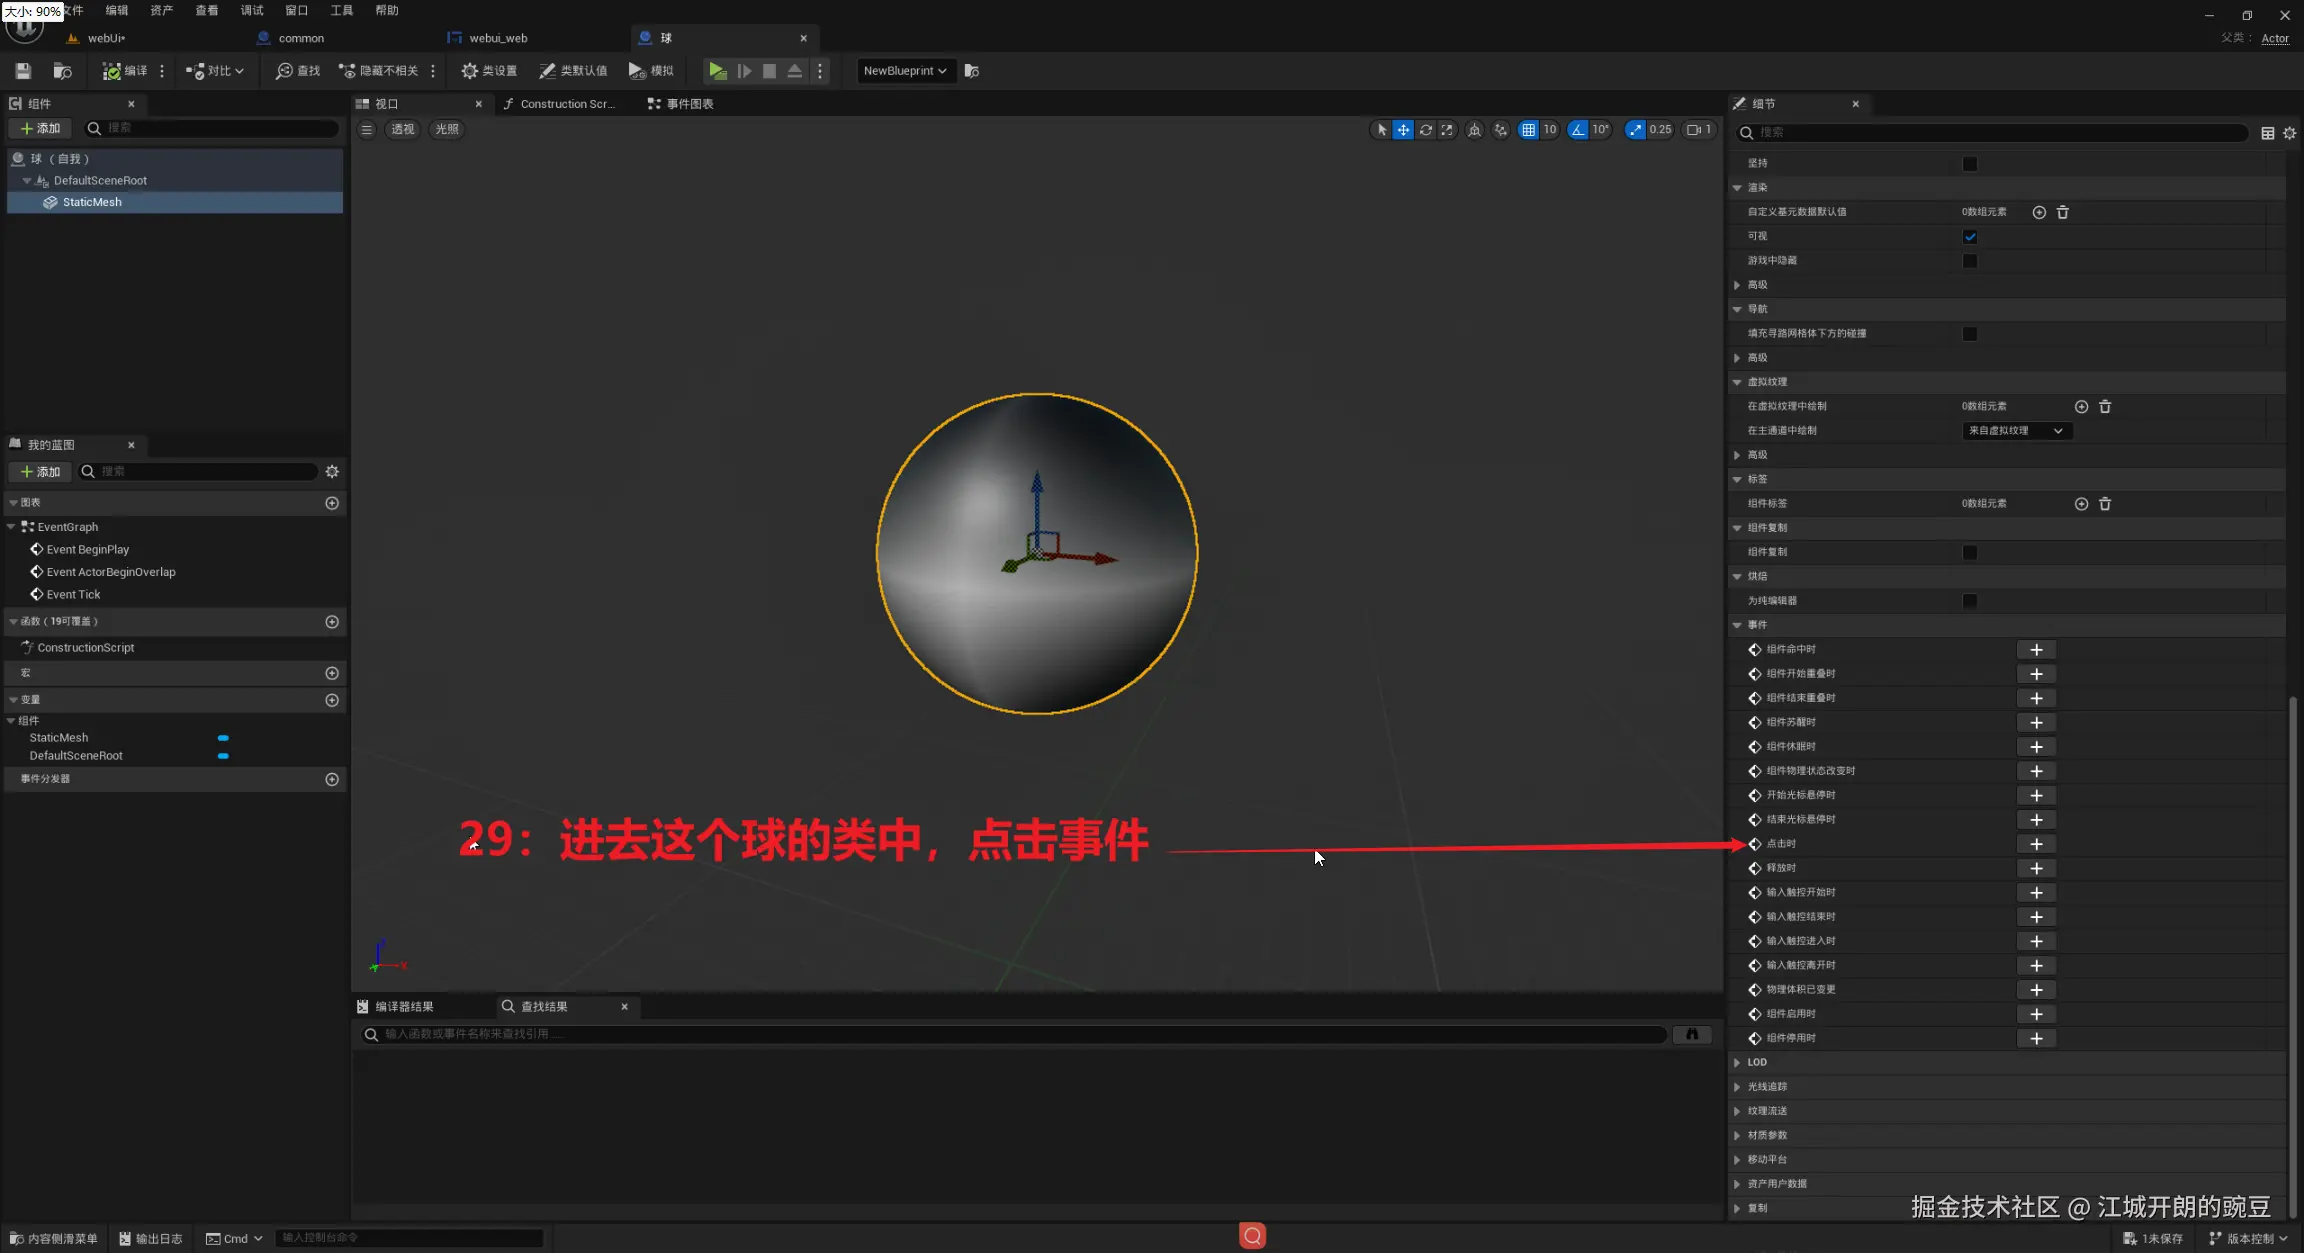The width and height of the screenshot is (2304, 1253).
Task: Switch to the 事件图表 tab
Action: coord(681,104)
